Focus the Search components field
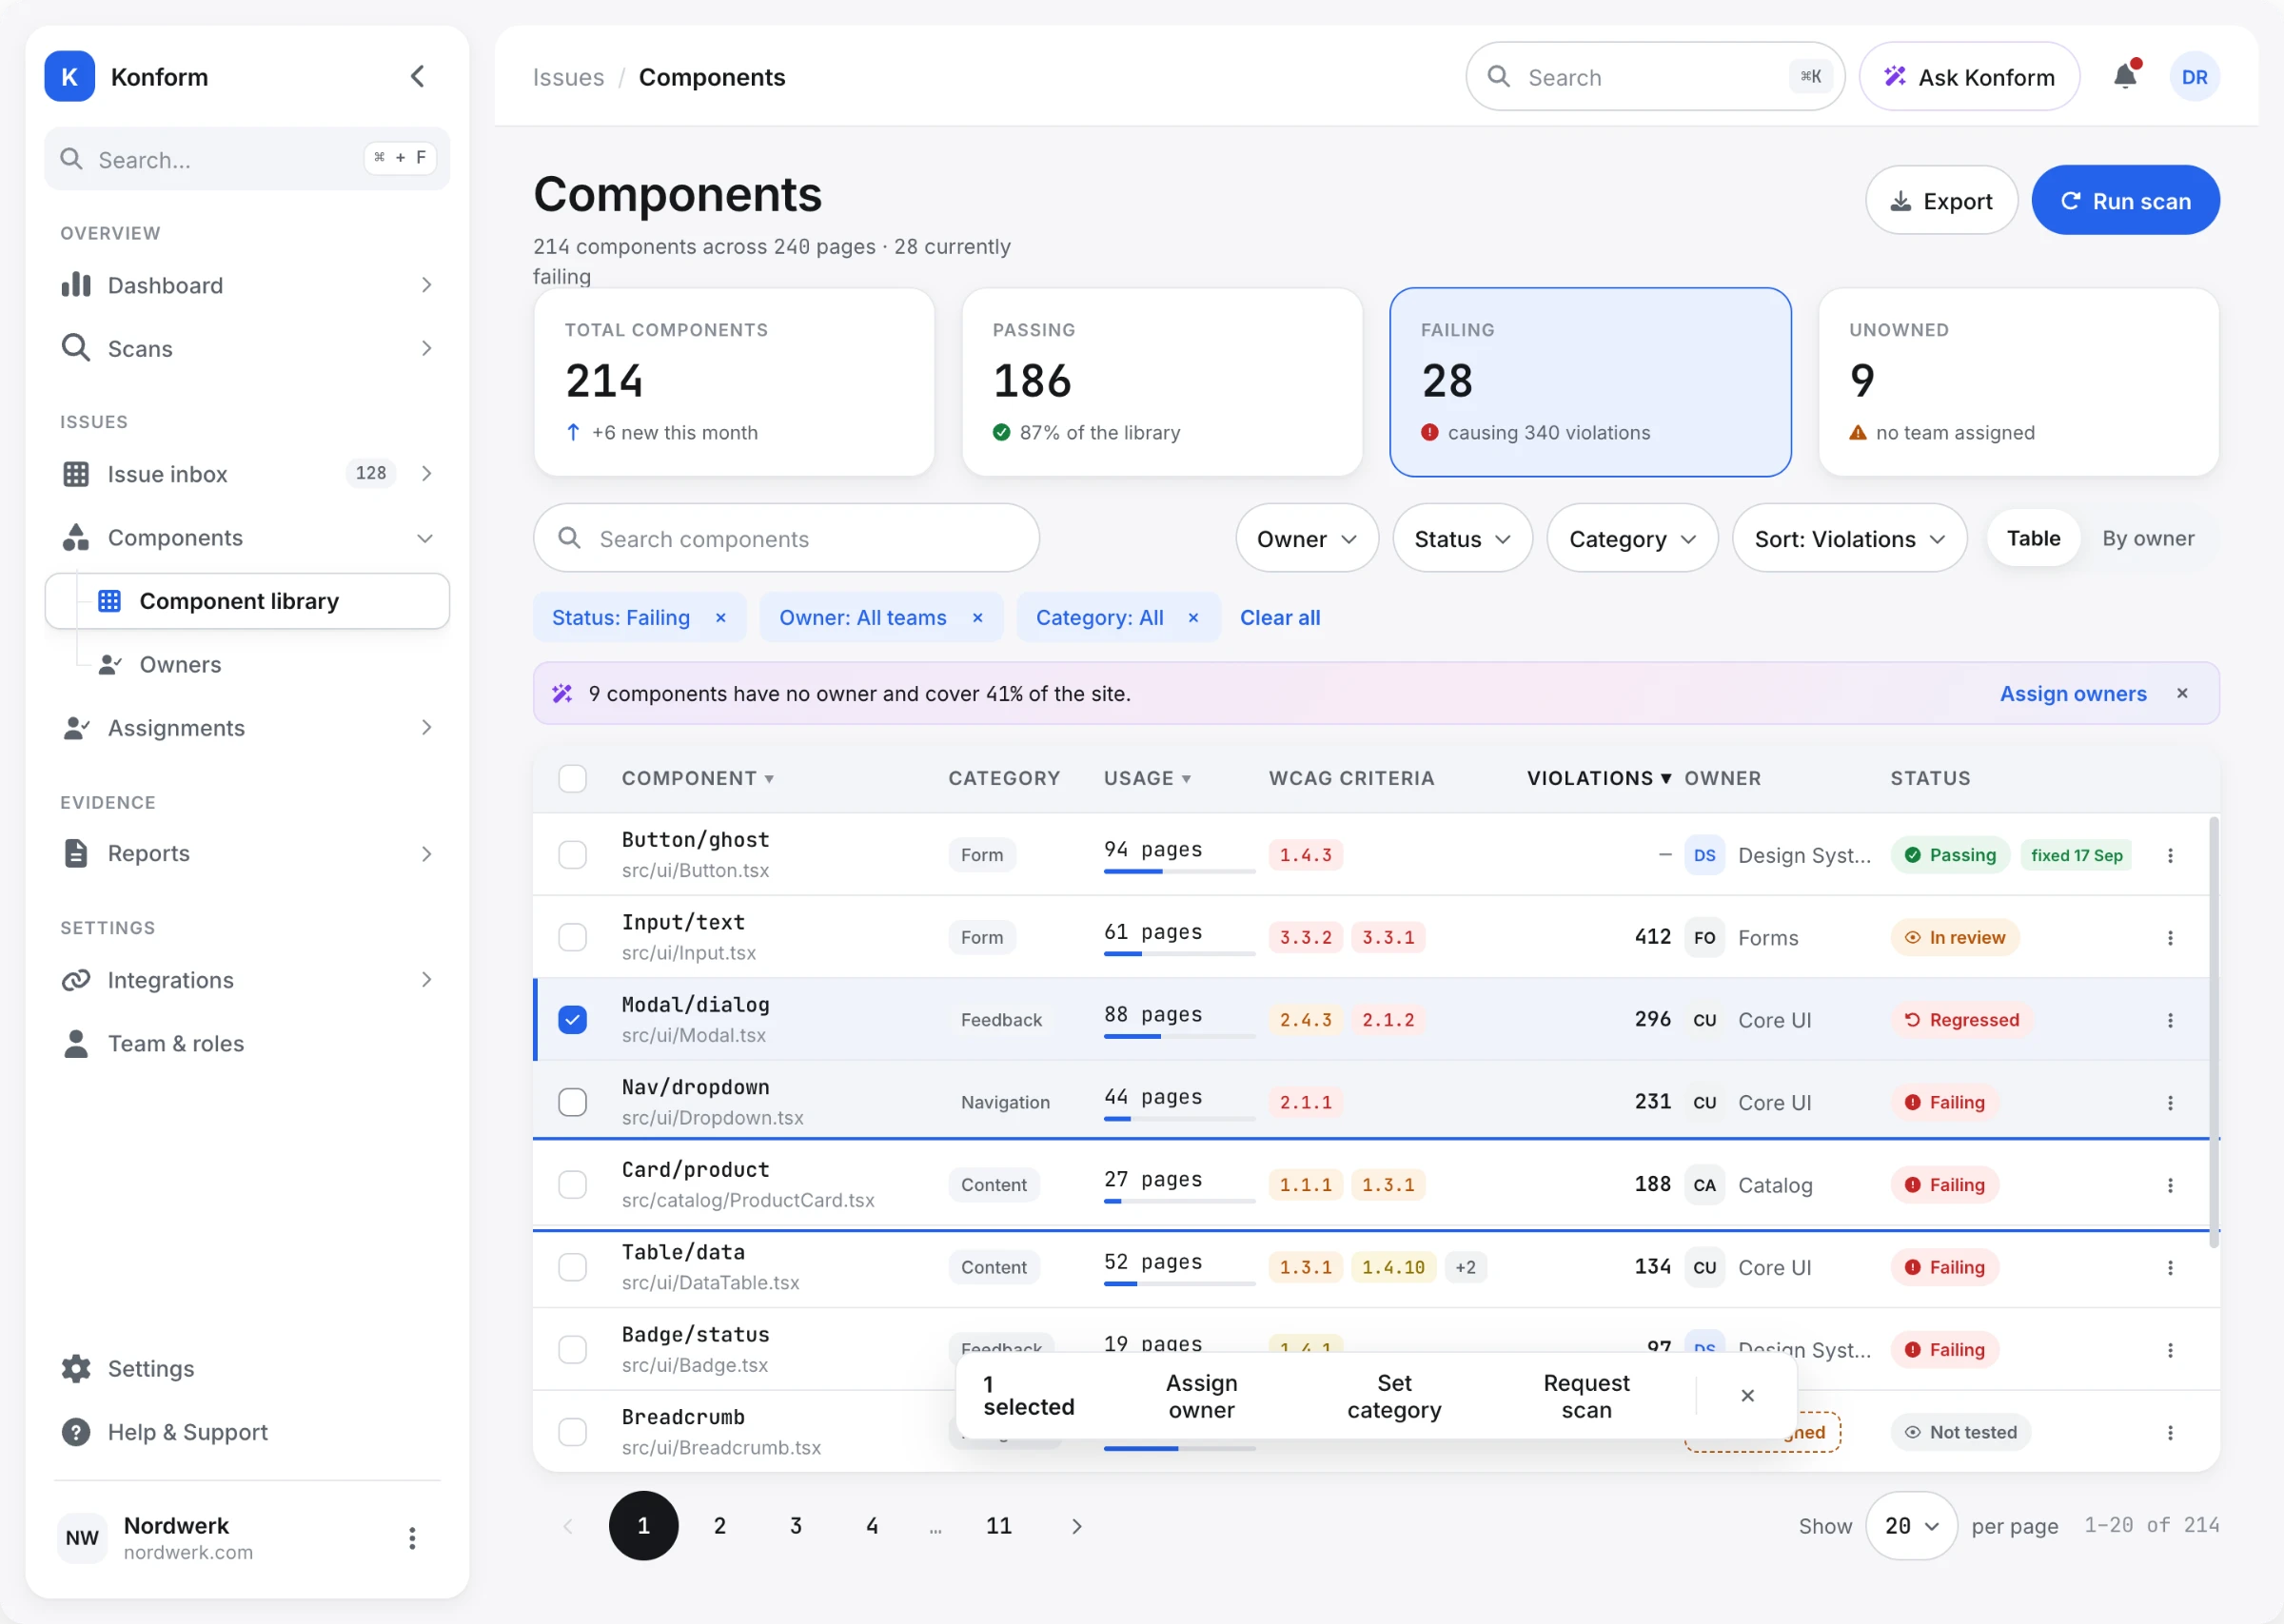This screenshot has height=1624, width=2284. click(786, 538)
